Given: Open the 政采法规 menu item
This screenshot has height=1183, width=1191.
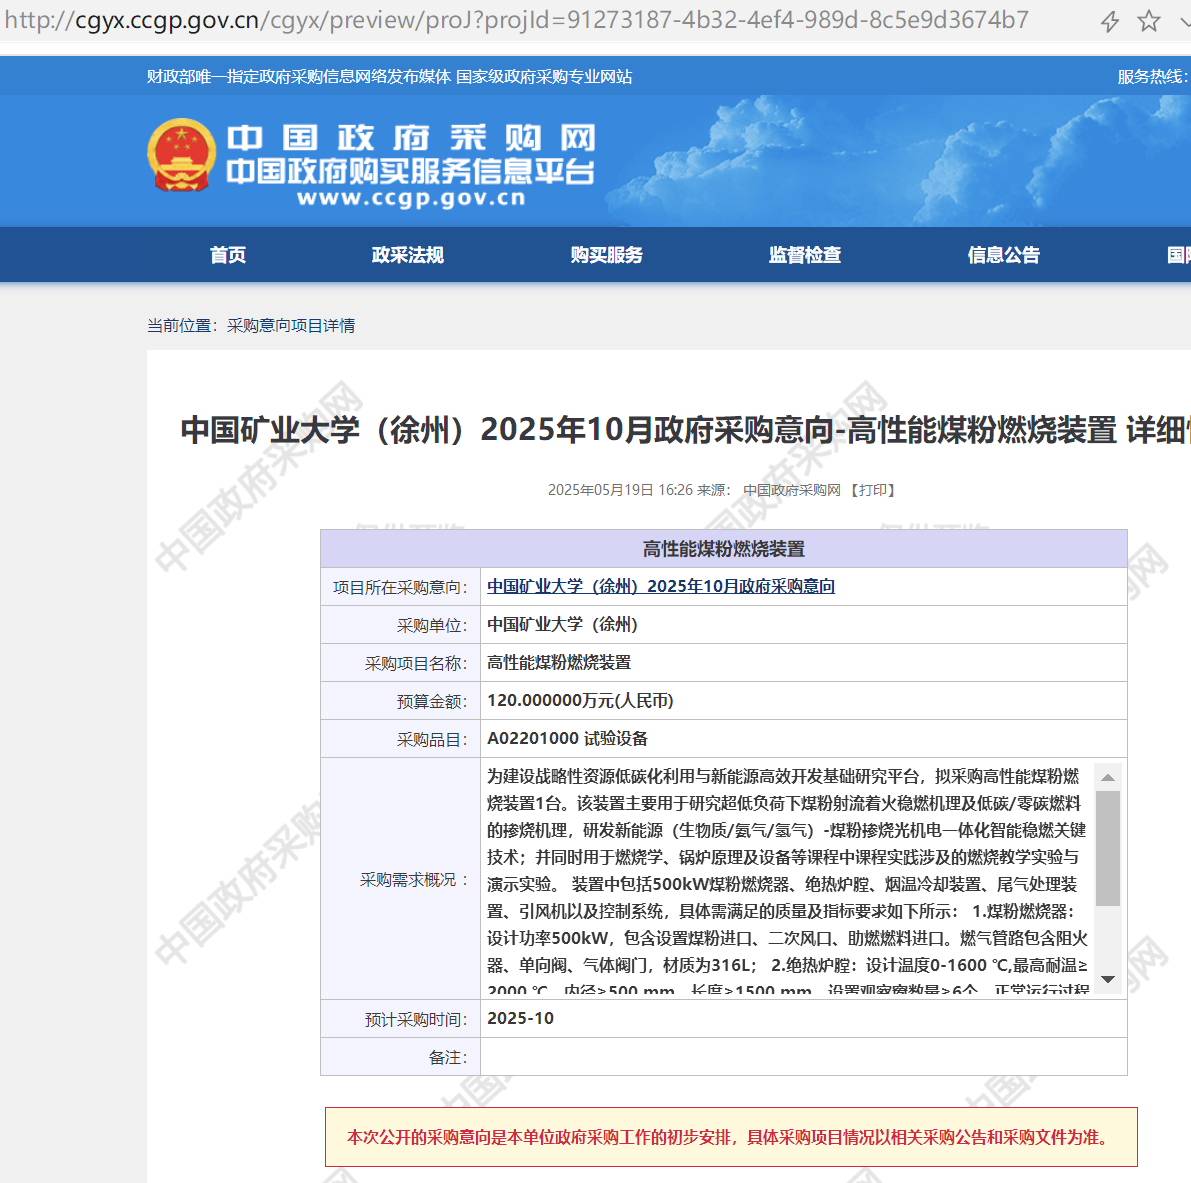Looking at the screenshot, I should click(408, 255).
